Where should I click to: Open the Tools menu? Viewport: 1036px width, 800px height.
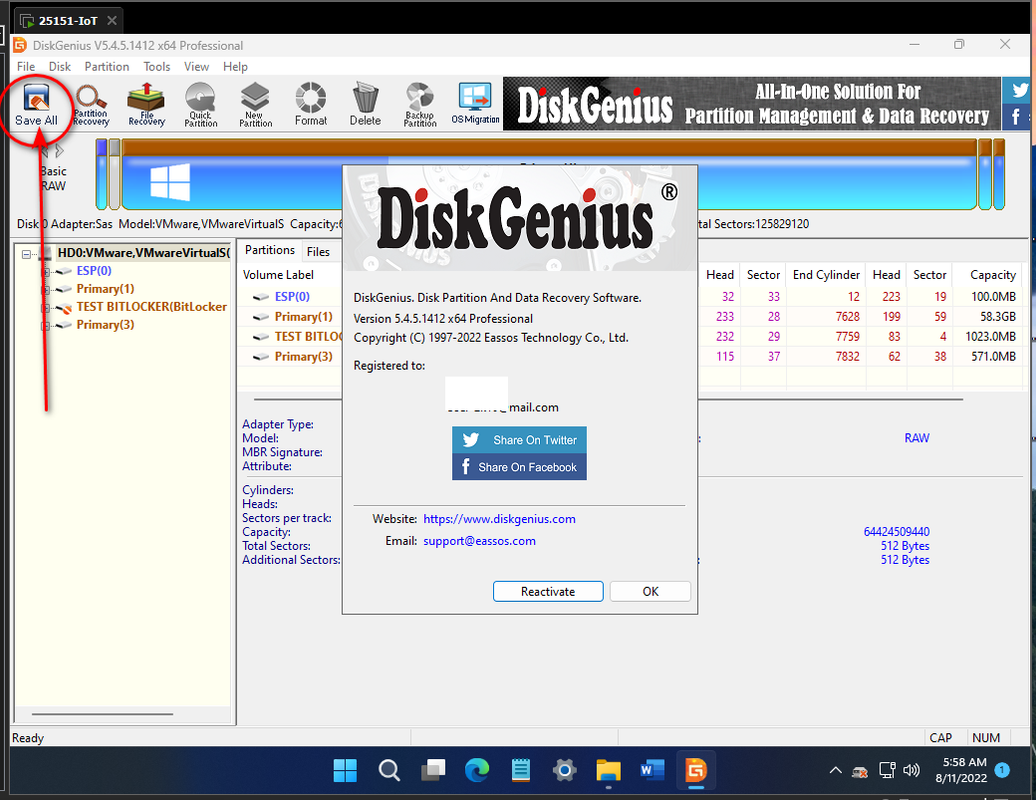[157, 67]
